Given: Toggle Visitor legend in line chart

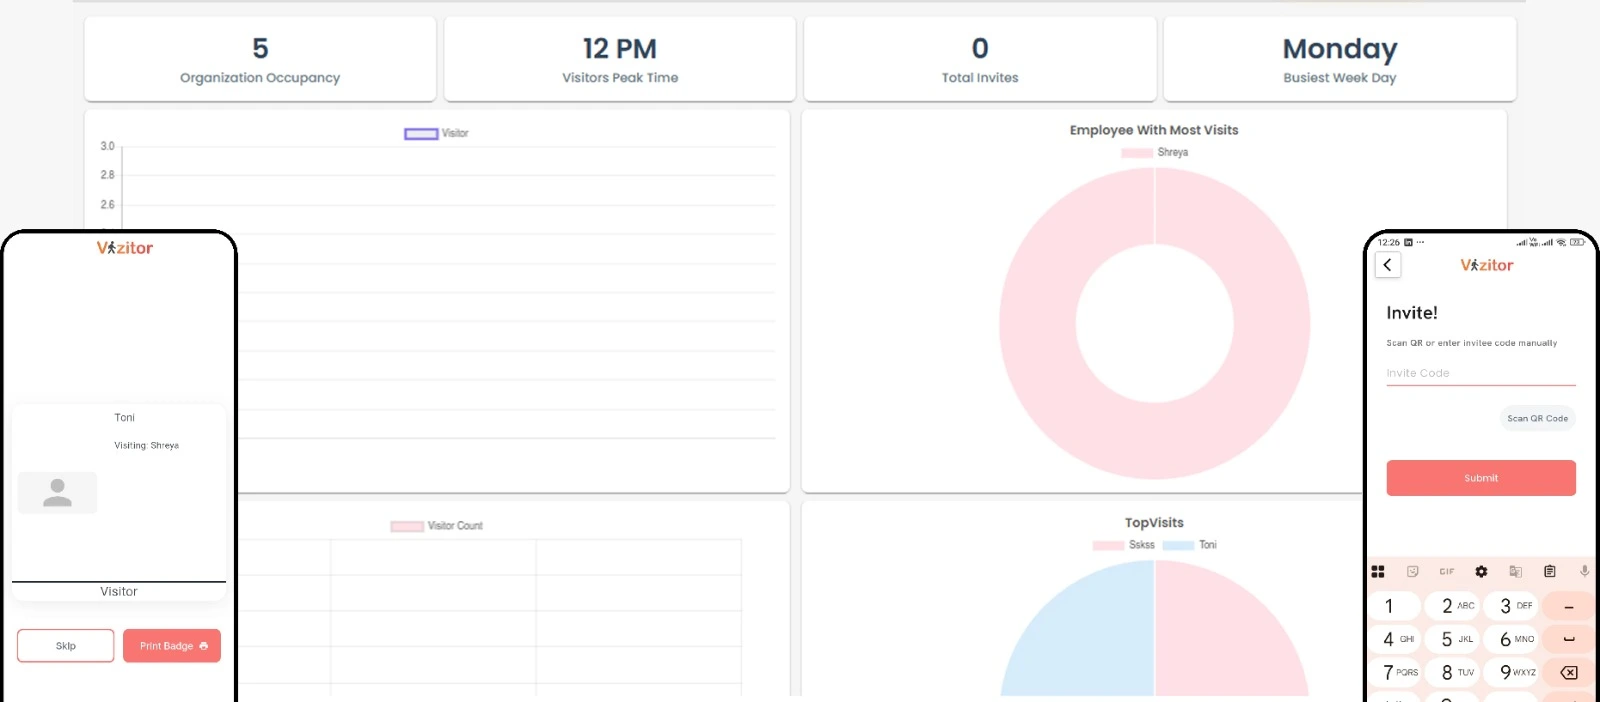Looking at the screenshot, I should [x=436, y=133].
